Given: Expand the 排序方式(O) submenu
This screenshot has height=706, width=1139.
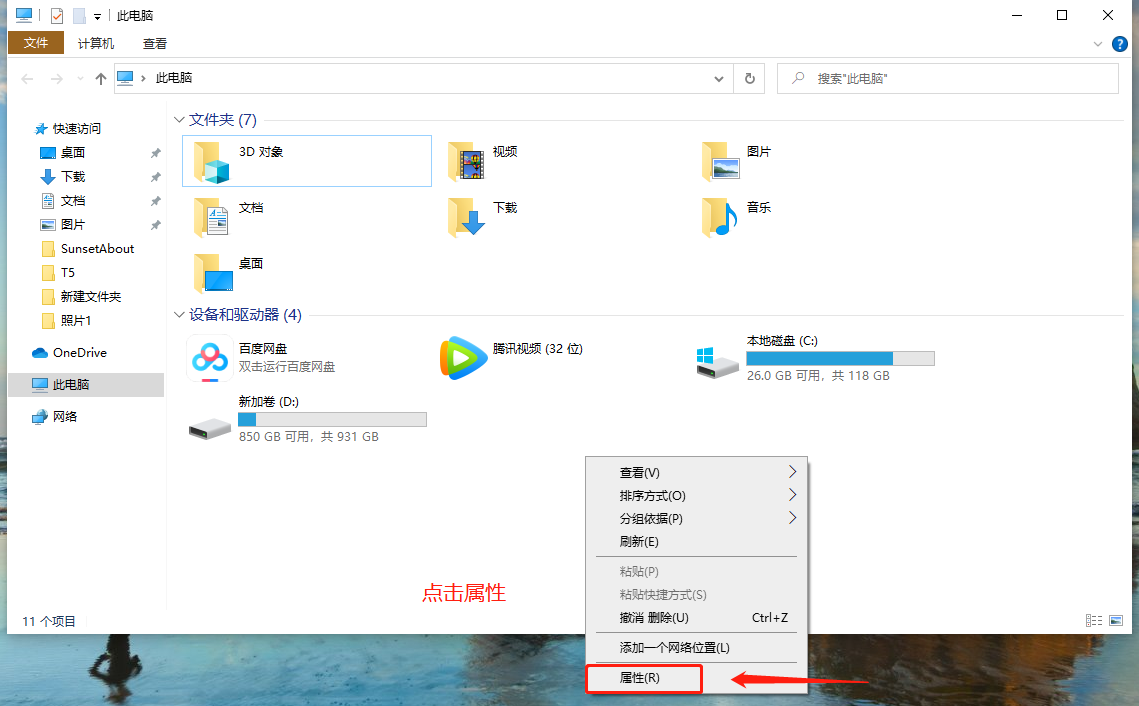Looking at the screenshot, I should (697, 496).
